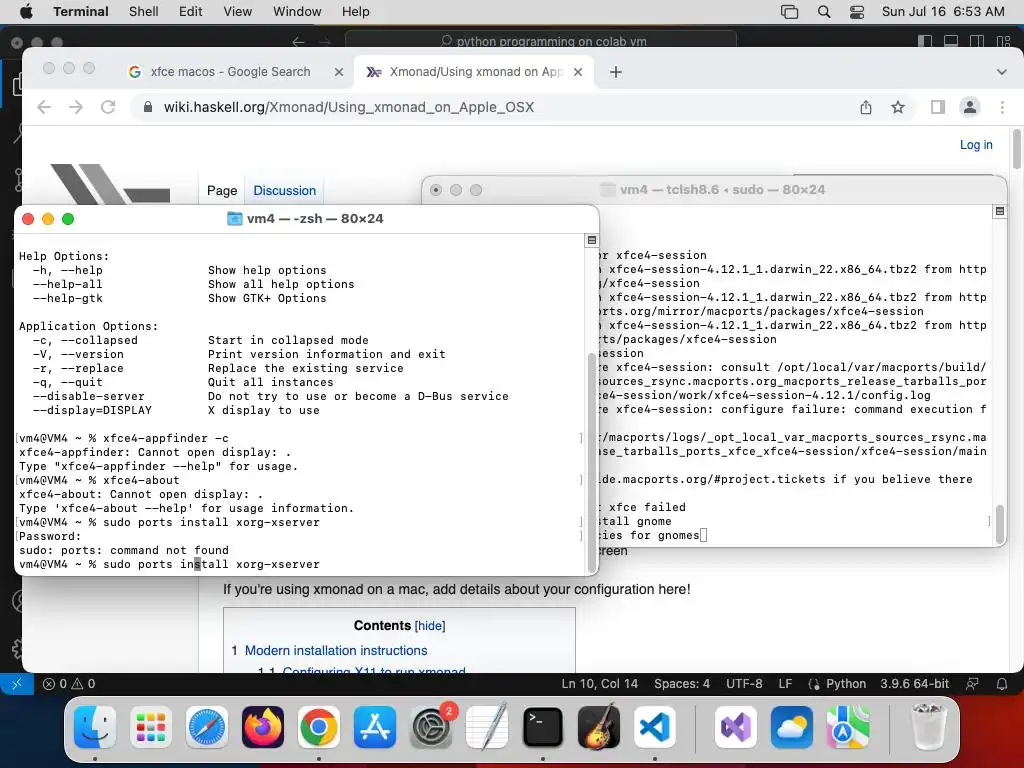Open a new Chrome tab with the plus button

[x=616, y=72]
